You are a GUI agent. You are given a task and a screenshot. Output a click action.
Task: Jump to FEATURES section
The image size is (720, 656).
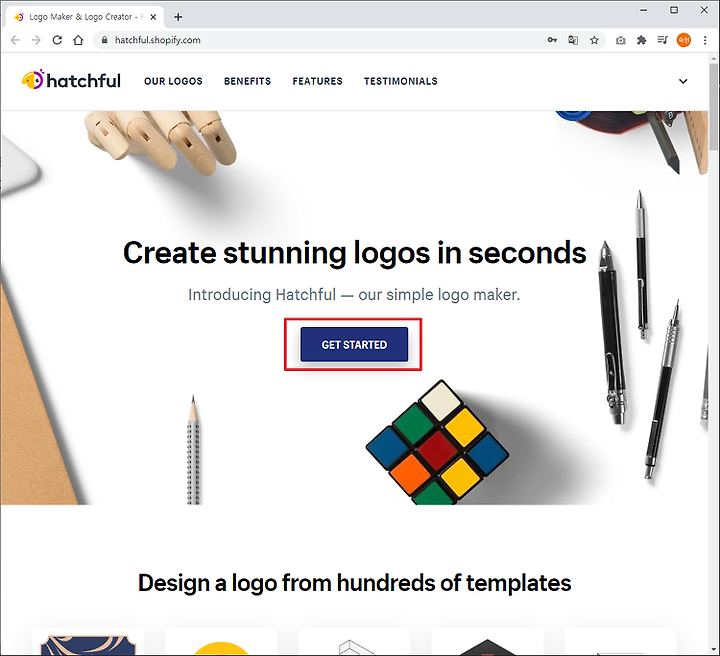click(317, 81)
